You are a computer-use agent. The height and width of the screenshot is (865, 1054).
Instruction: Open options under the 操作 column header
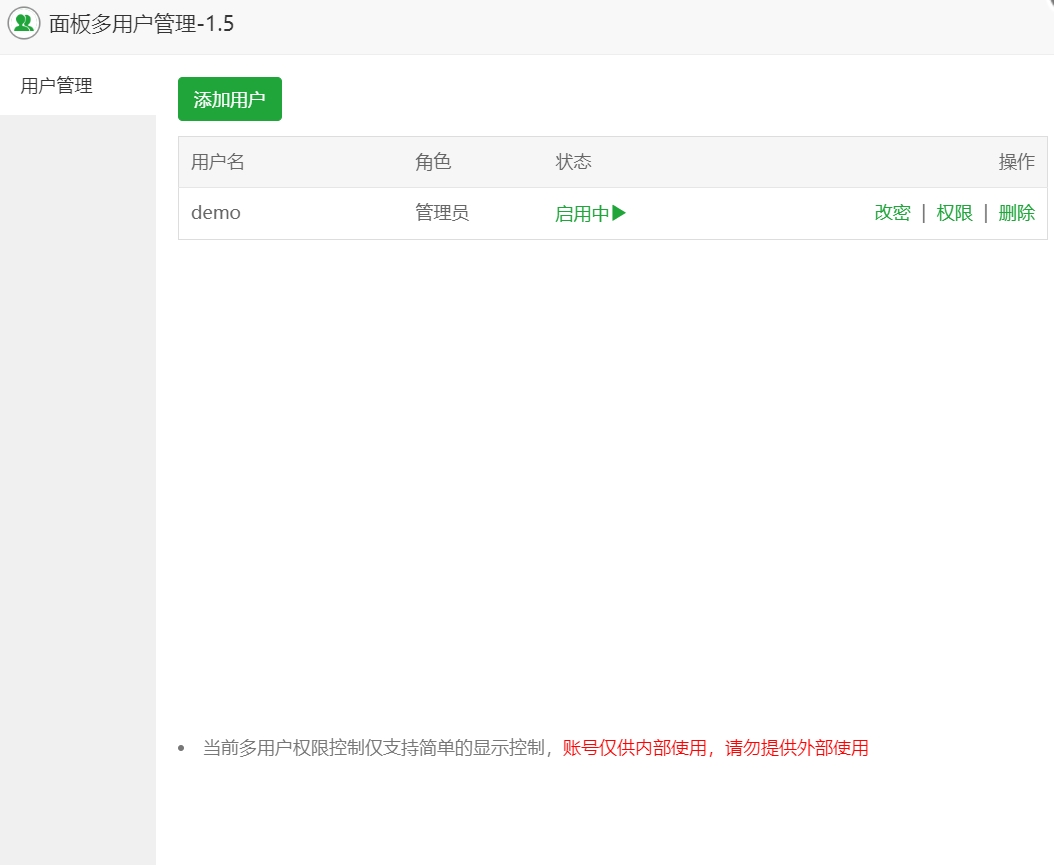[1016, 162]
